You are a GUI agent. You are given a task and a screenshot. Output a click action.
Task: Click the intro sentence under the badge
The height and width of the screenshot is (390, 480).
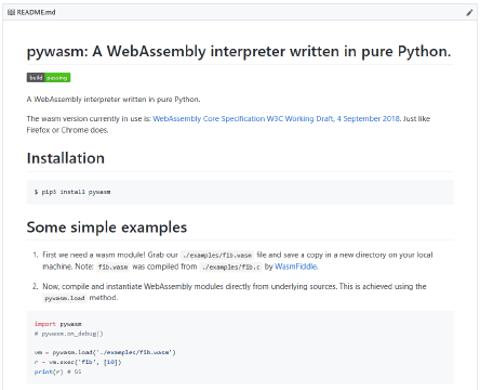[x=113, y=99]
